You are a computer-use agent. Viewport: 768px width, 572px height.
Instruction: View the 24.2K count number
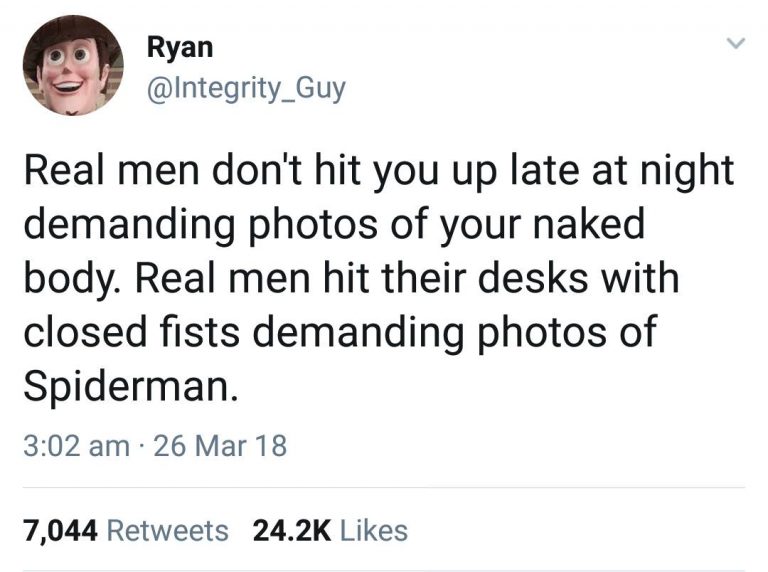291,529
